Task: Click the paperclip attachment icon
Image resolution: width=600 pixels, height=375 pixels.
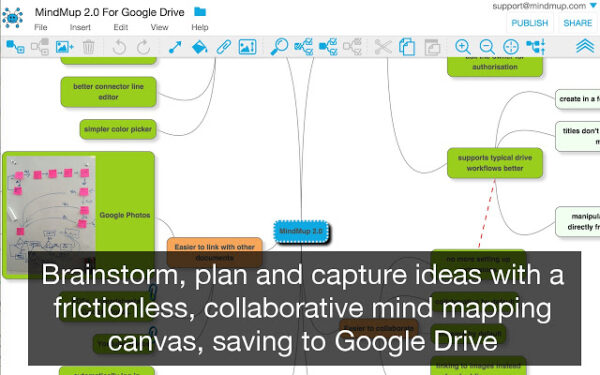Action: pos(224,47)
